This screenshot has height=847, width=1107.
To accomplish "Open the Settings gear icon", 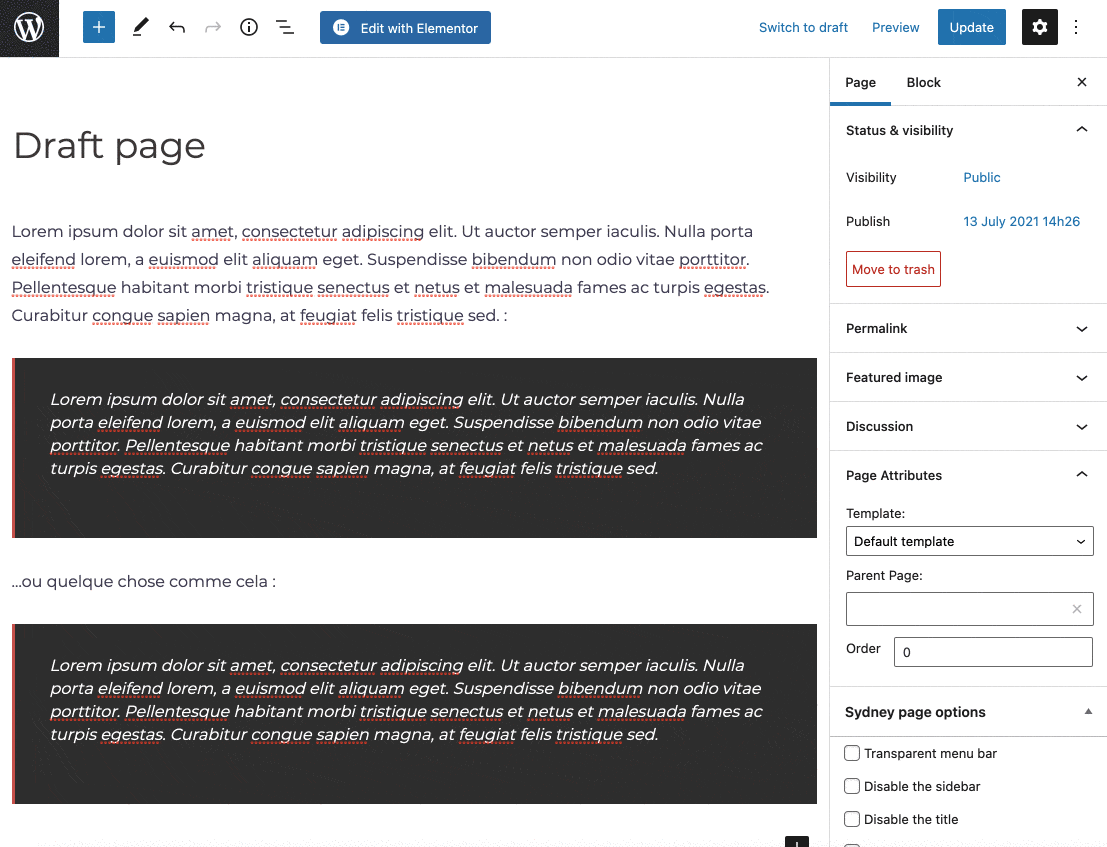I will click(x=1039, y=27).
